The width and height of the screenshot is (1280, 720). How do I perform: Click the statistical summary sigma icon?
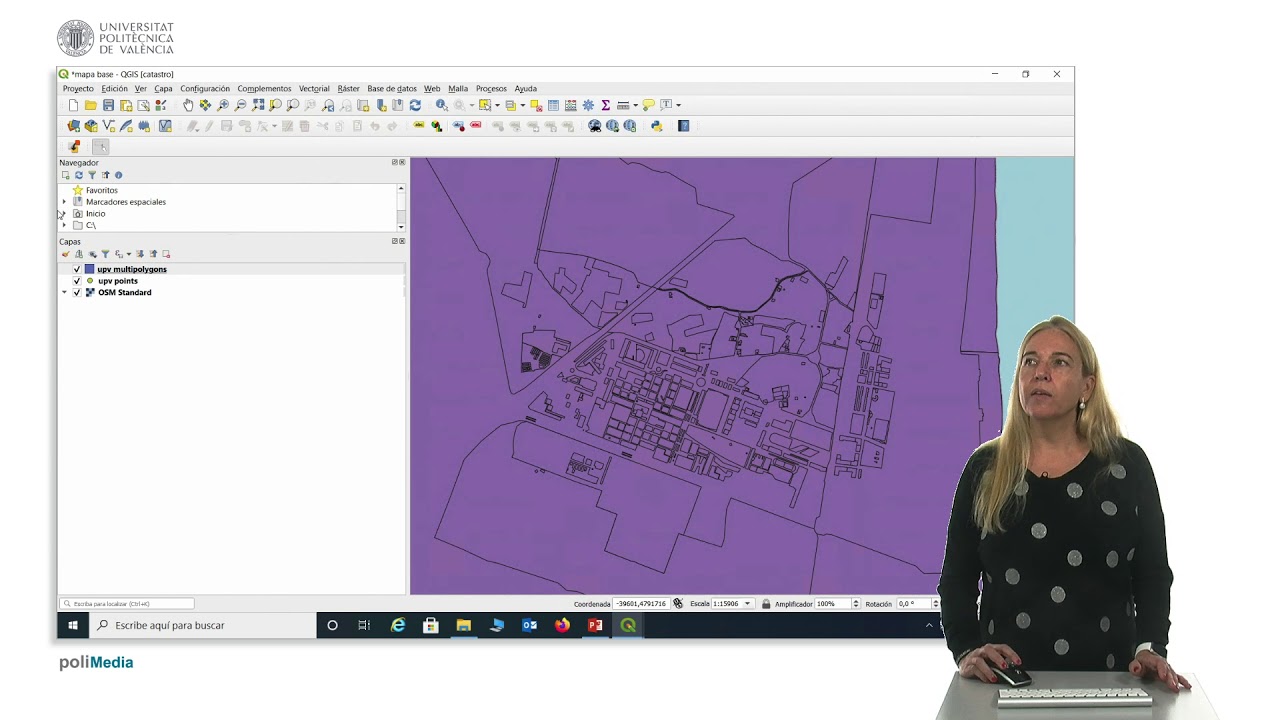tap(605, 105)
